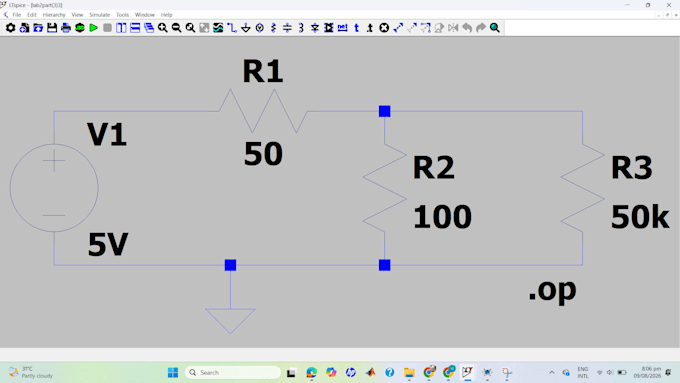This screenshot has width=680, height=383.
Task: Open the waveform traces icon
Action: click(218, 28)
